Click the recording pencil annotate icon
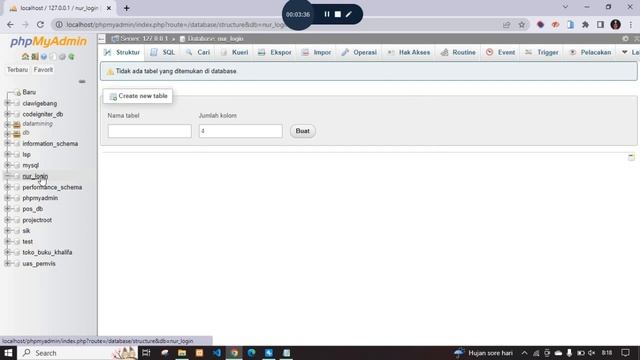This screenshot has height=360, width=640. [x=349, y=14]
